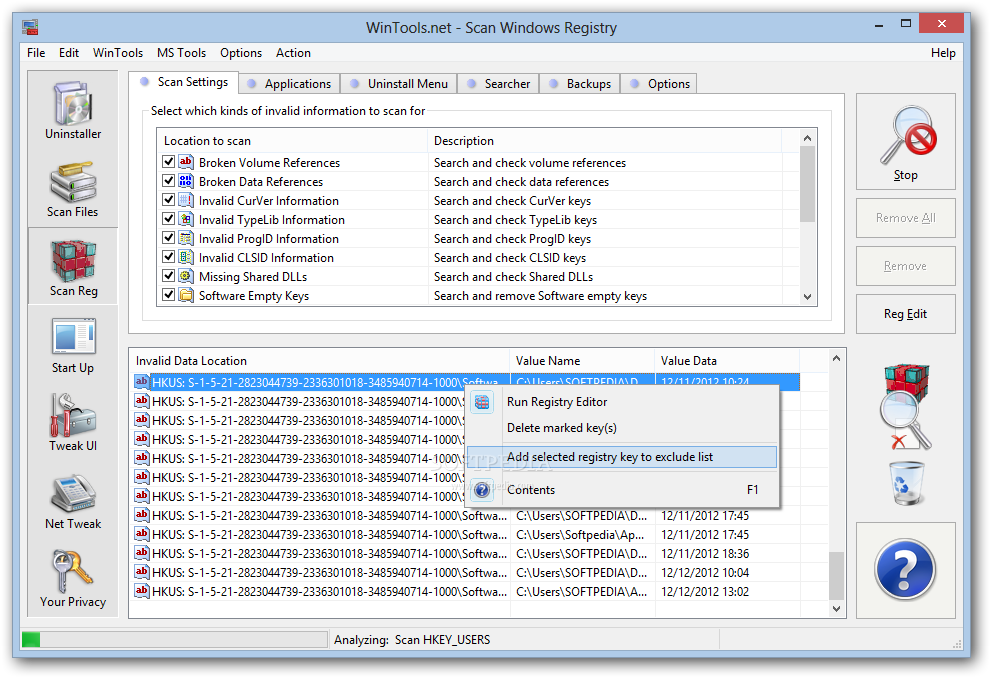Open the Options menu in the menu bar
This screenshot has width=991, height=678.
pos(241,52)
